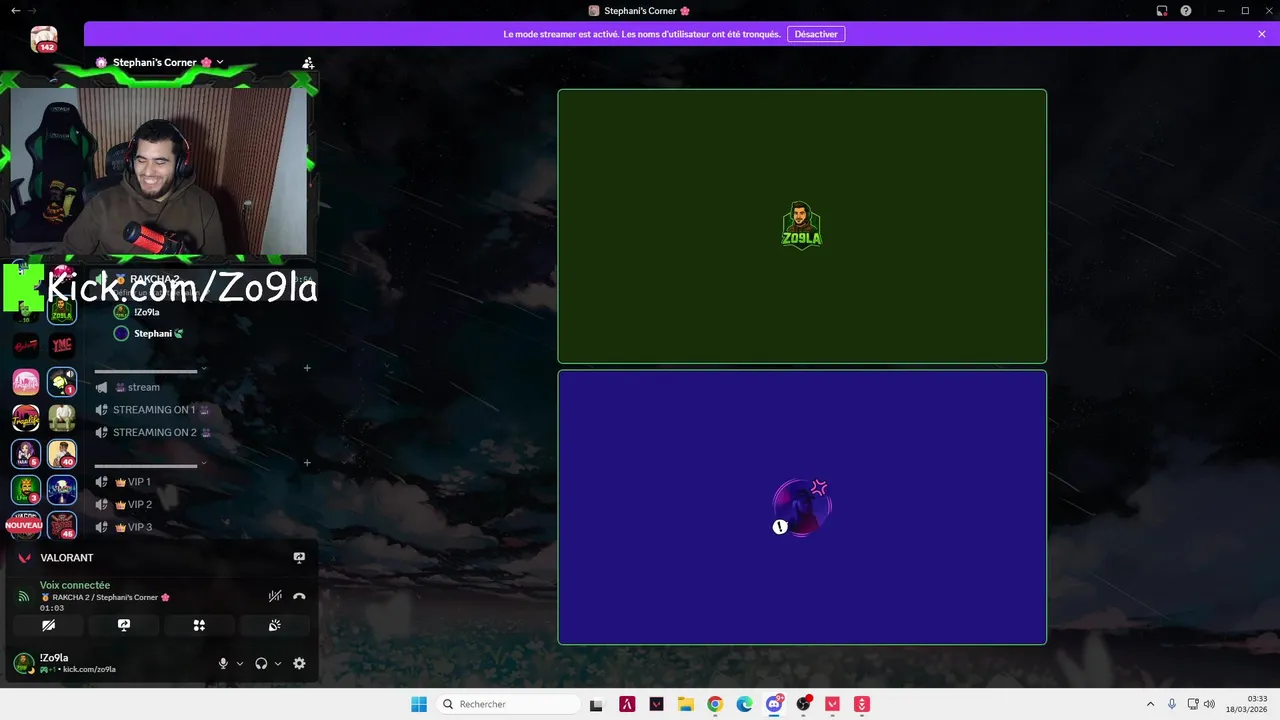Deafen with headphones icon

pos(261,663)
